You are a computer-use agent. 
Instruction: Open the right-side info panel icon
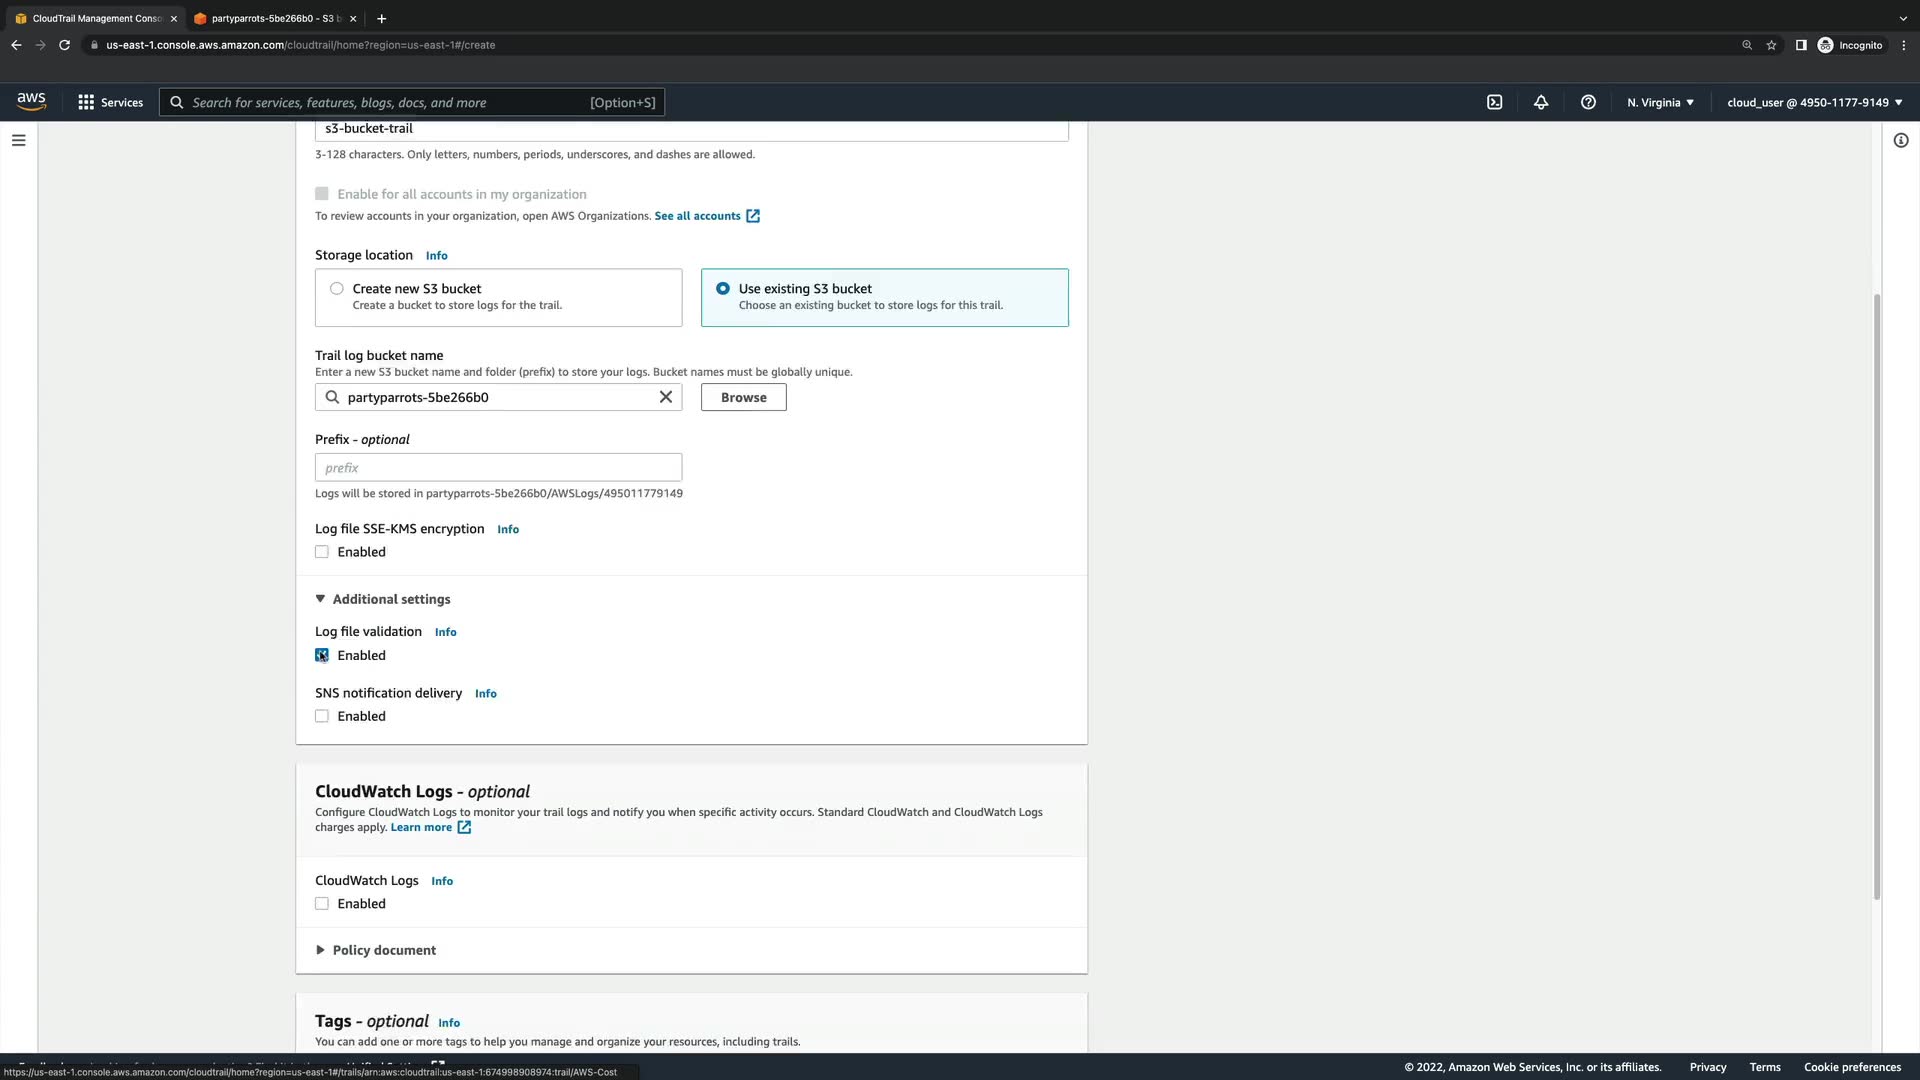point(1901,140)
